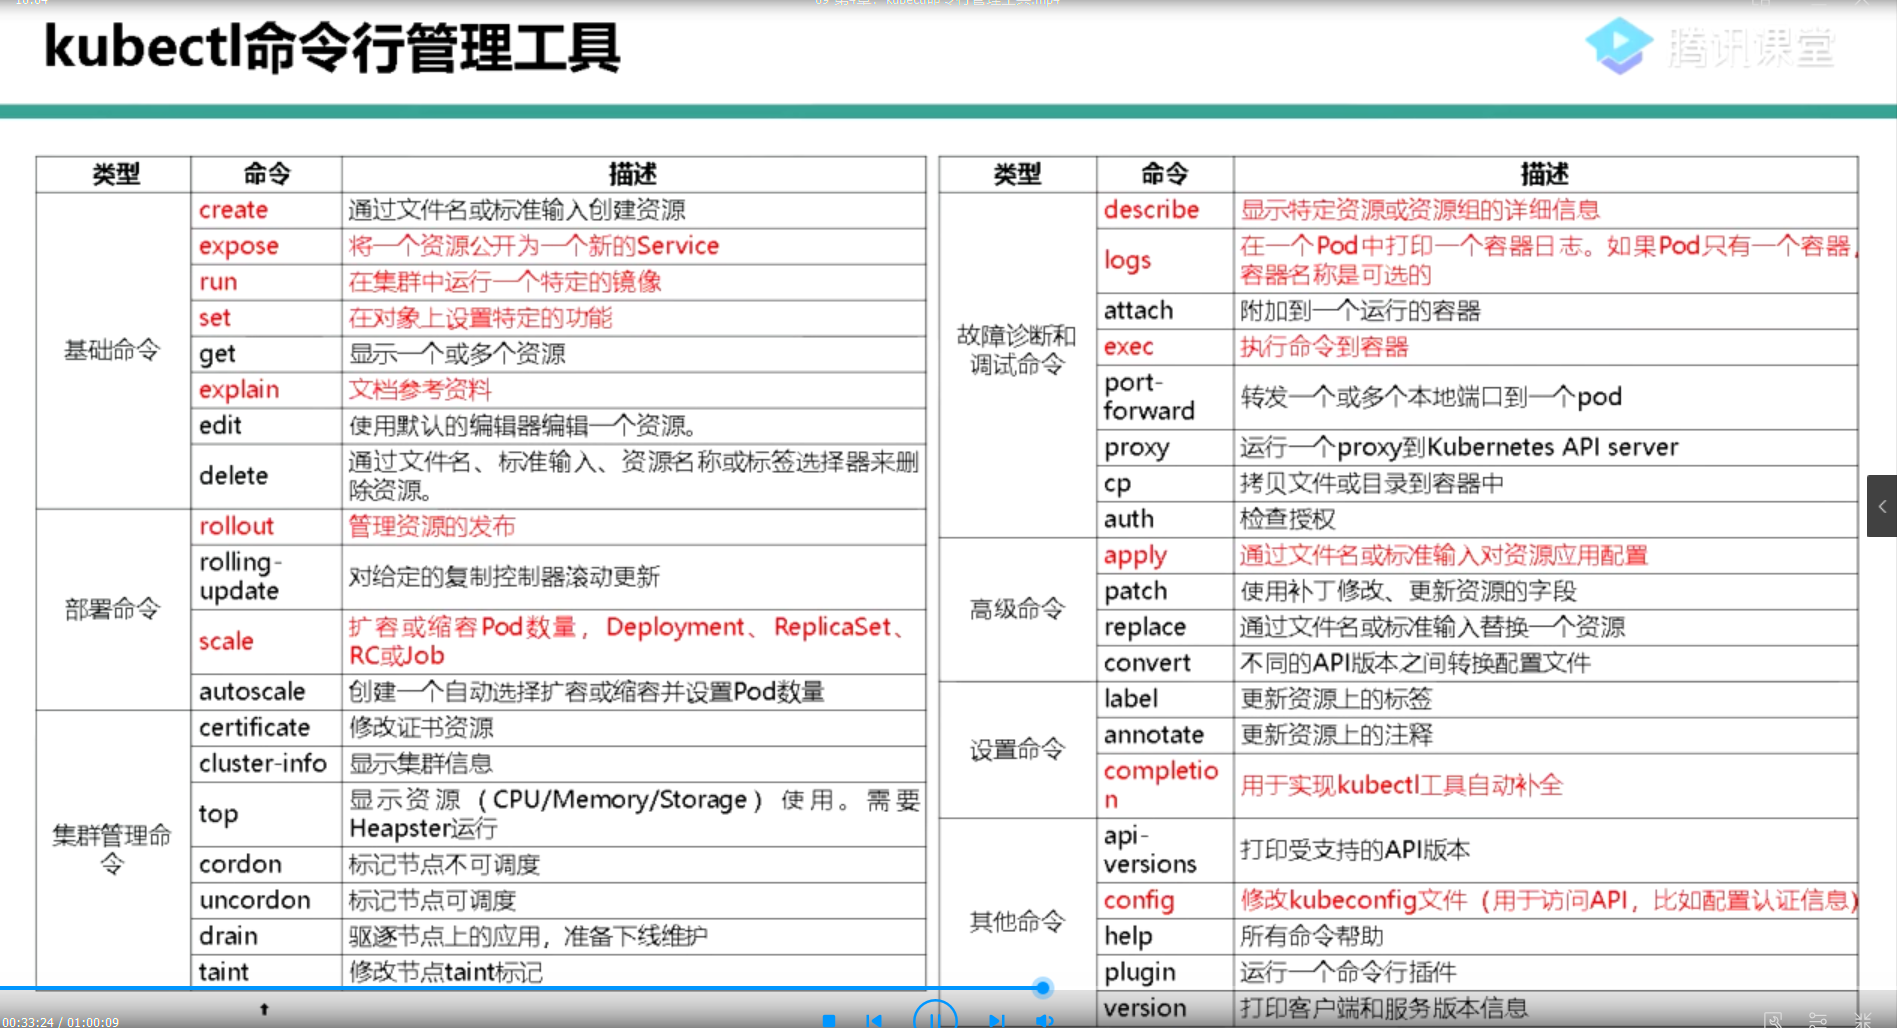The height and width of the screenshot is (1028, 1897).
Task: Click the 'completion' command cell
Action: (1165, 786)
